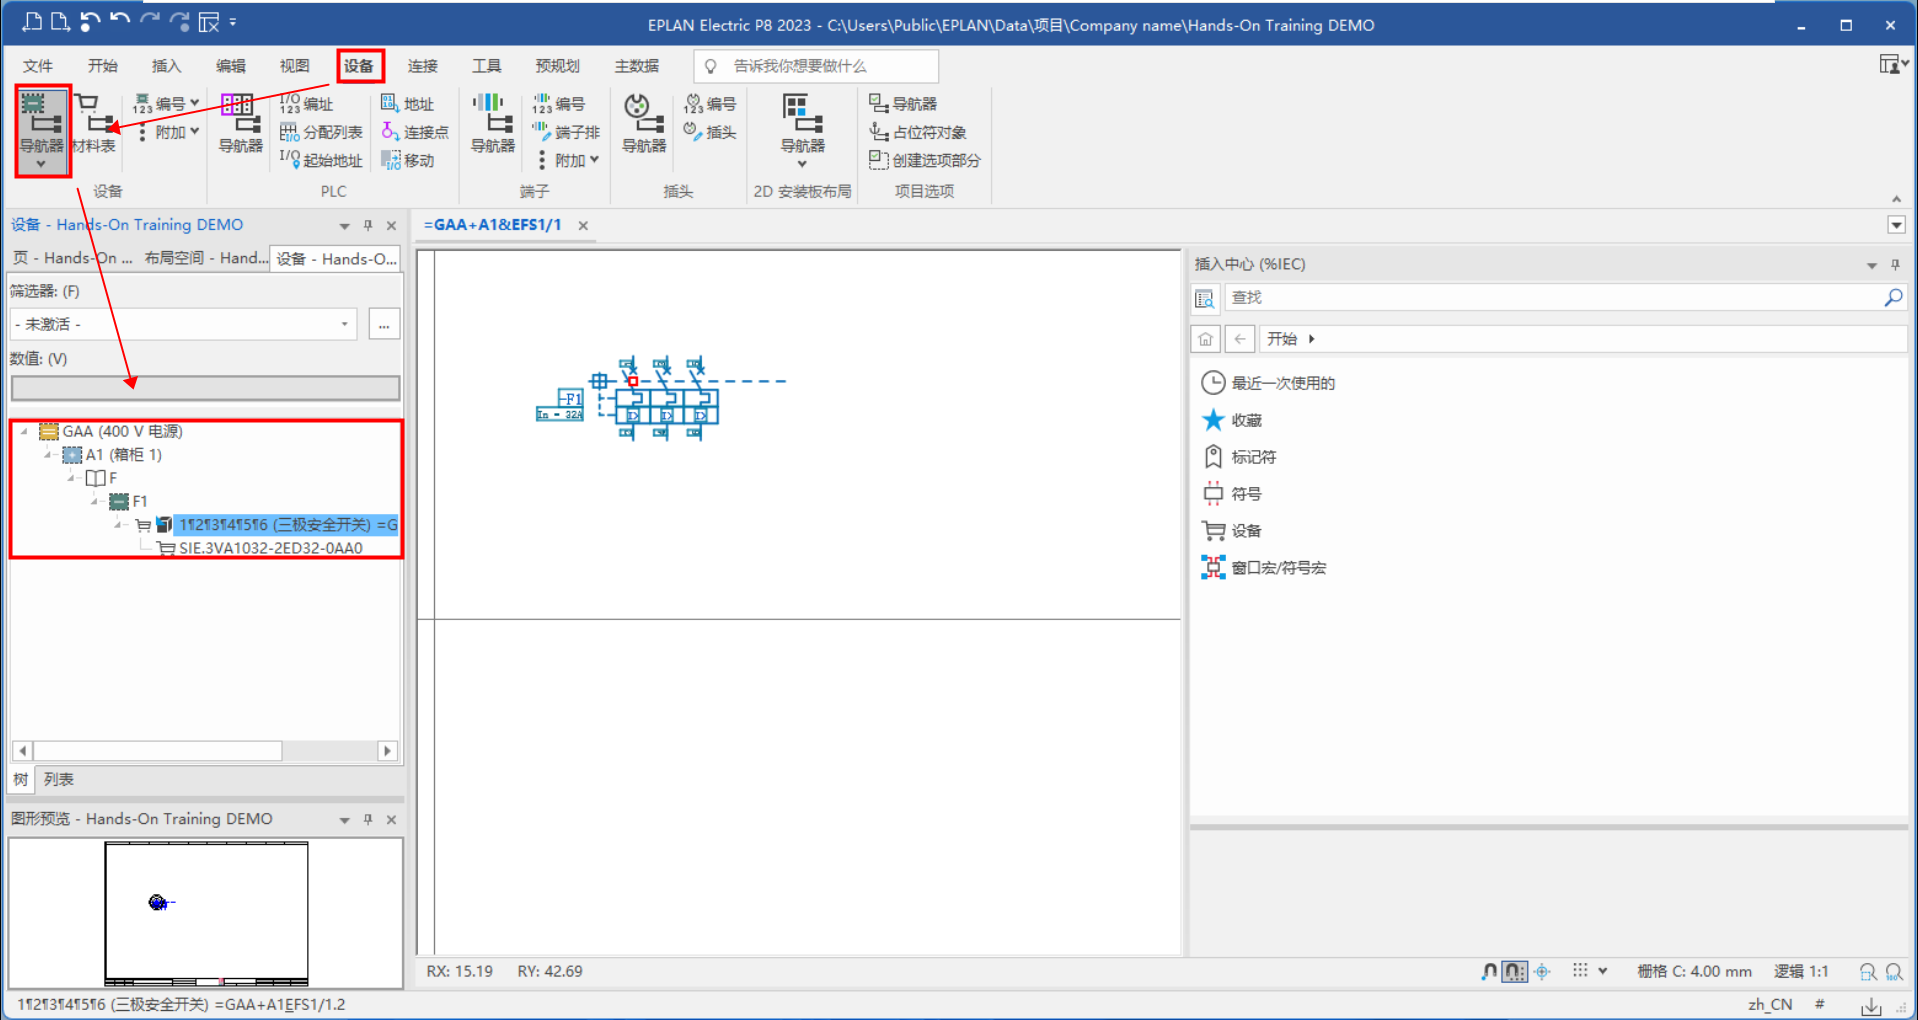
Task: Click zoom window icon in status bar
Action: (1867, 972)
